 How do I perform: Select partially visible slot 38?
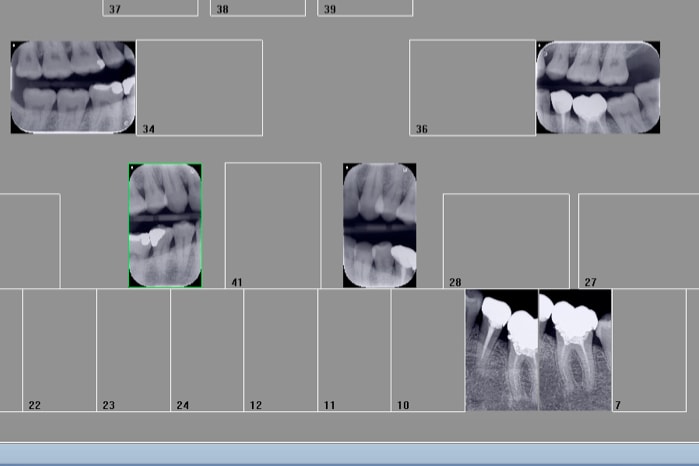258,8
